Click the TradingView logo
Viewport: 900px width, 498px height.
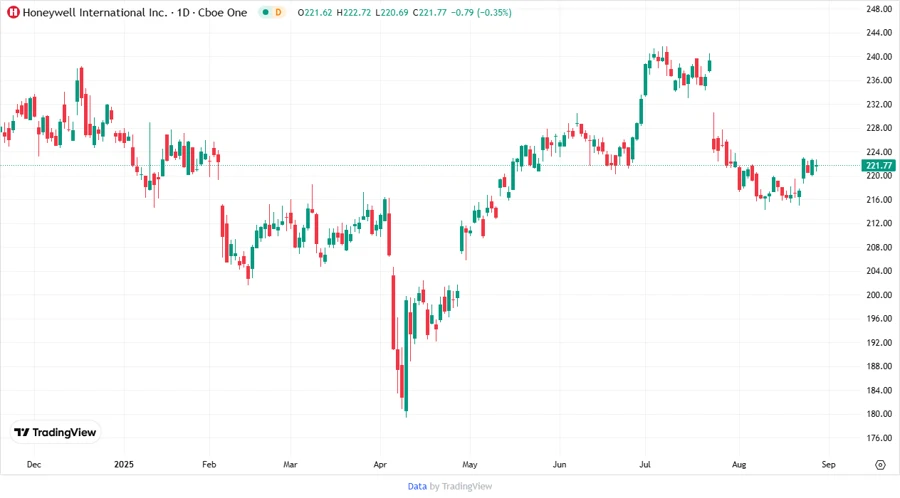click(56, 432)
